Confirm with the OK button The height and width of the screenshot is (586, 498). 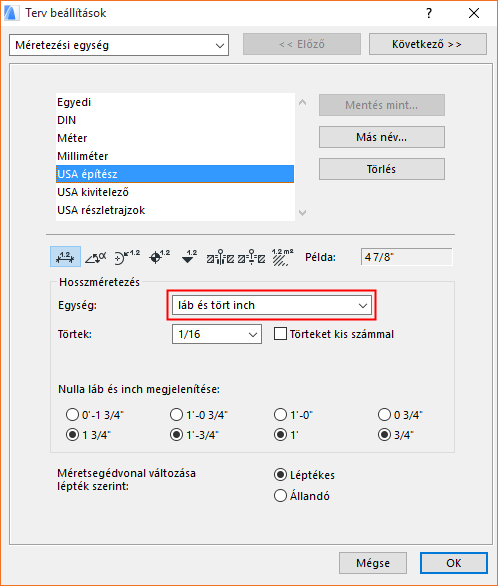(x=454, y=563)
